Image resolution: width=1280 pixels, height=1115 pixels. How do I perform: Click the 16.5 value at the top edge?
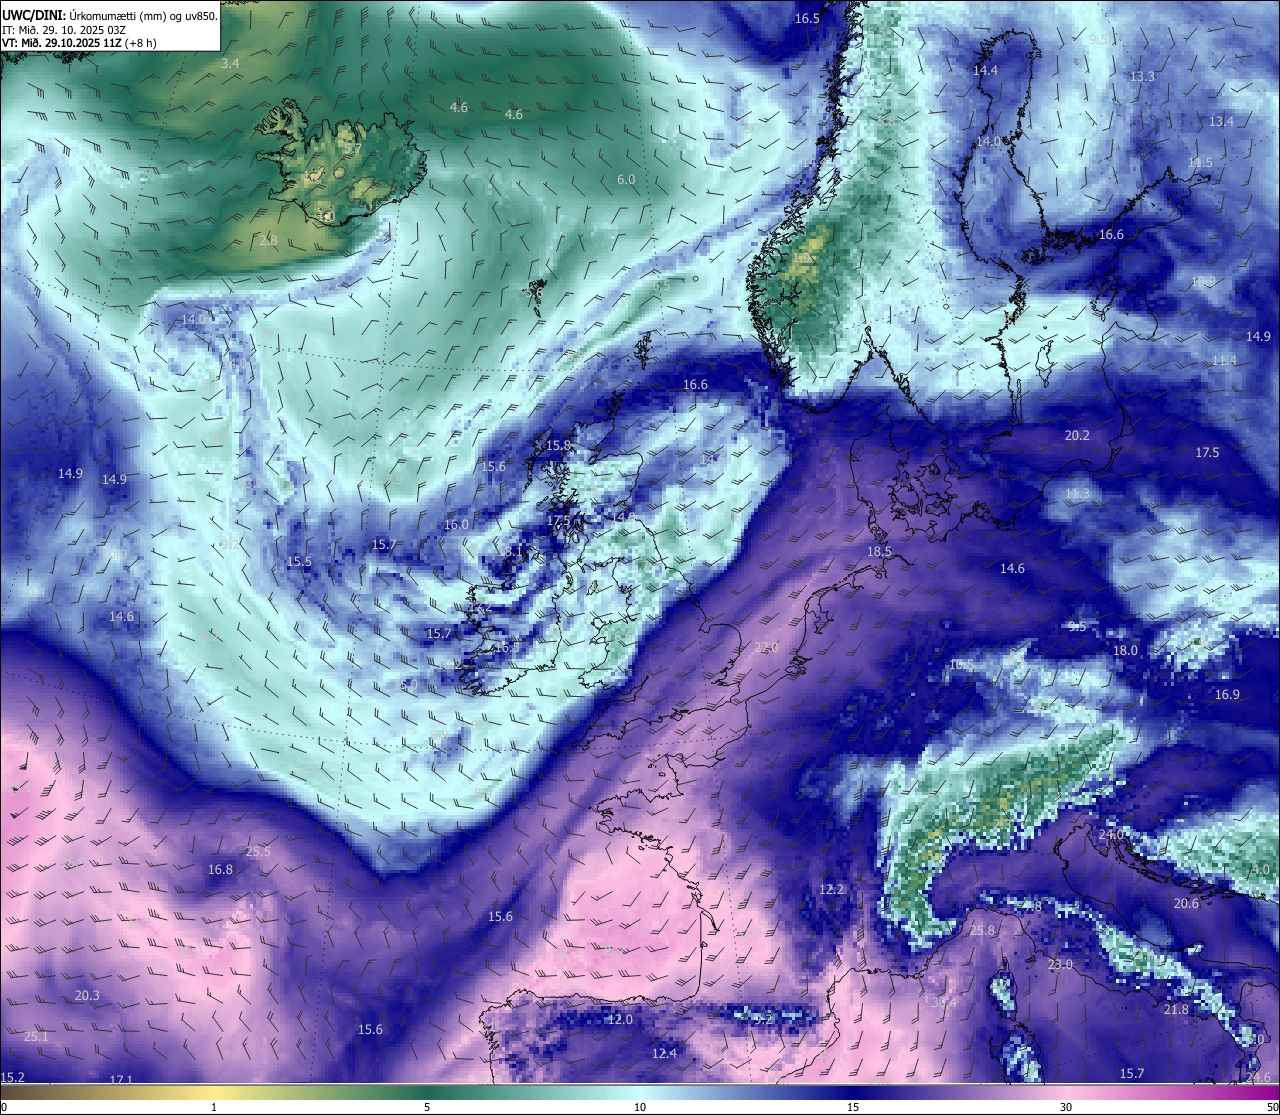click(807, 19)
